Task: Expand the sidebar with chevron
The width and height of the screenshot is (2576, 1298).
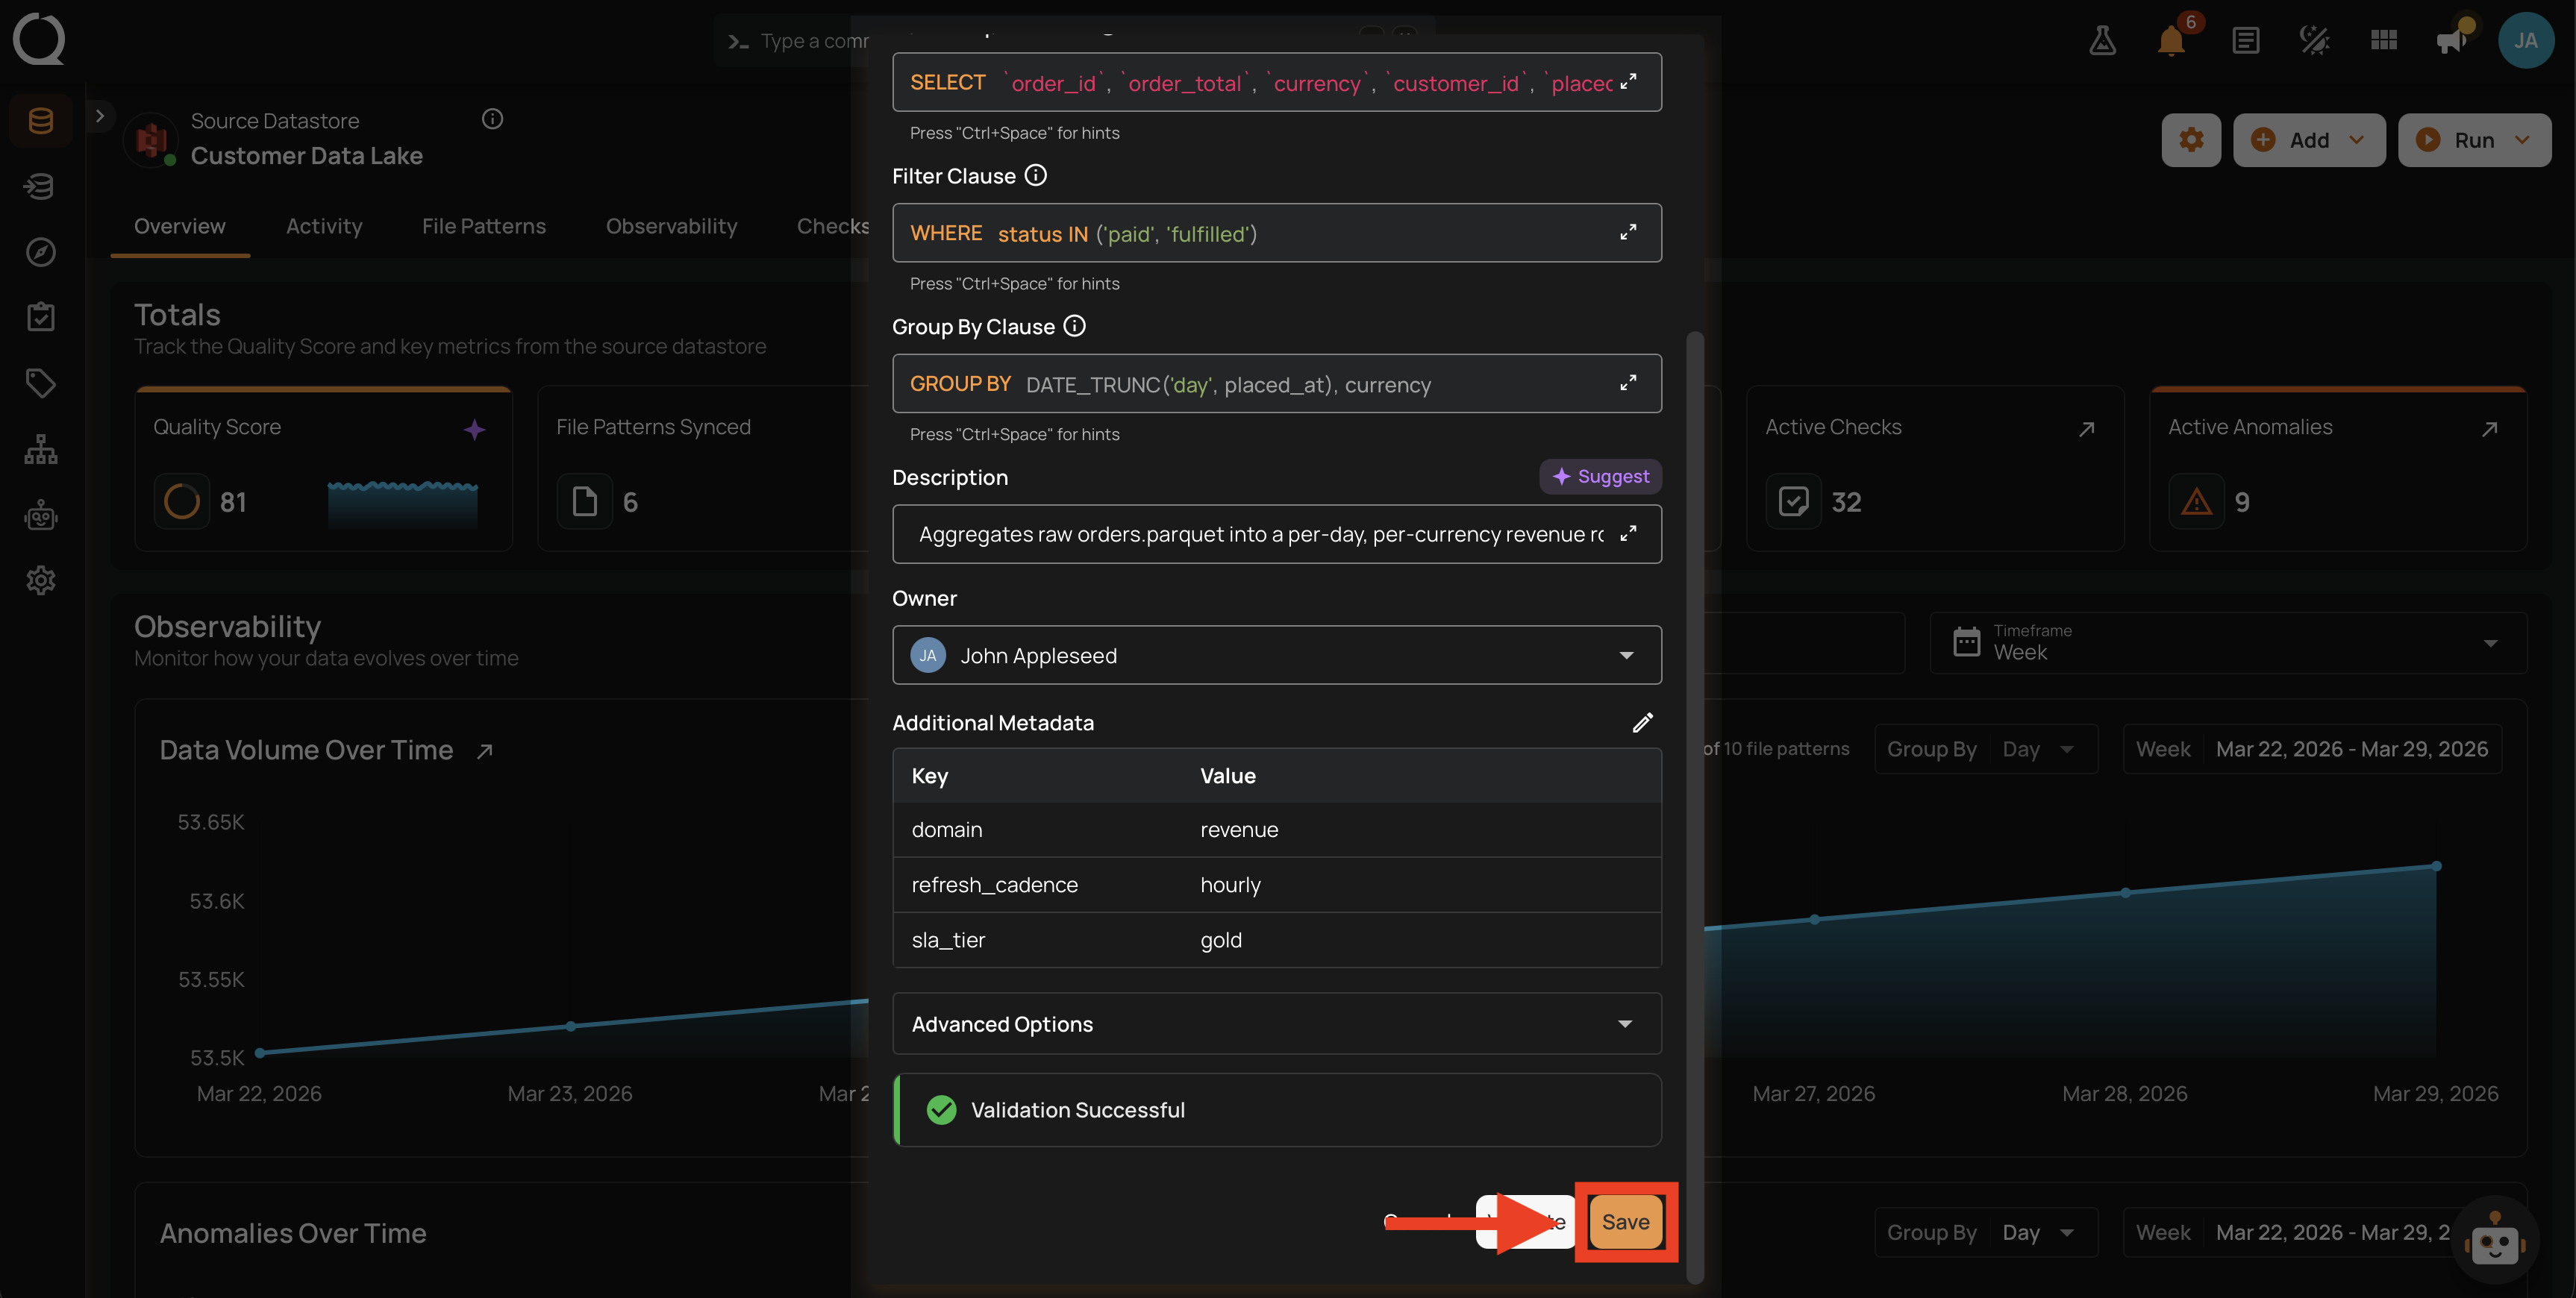Action: pyautogui.click(x=99, y=116)
